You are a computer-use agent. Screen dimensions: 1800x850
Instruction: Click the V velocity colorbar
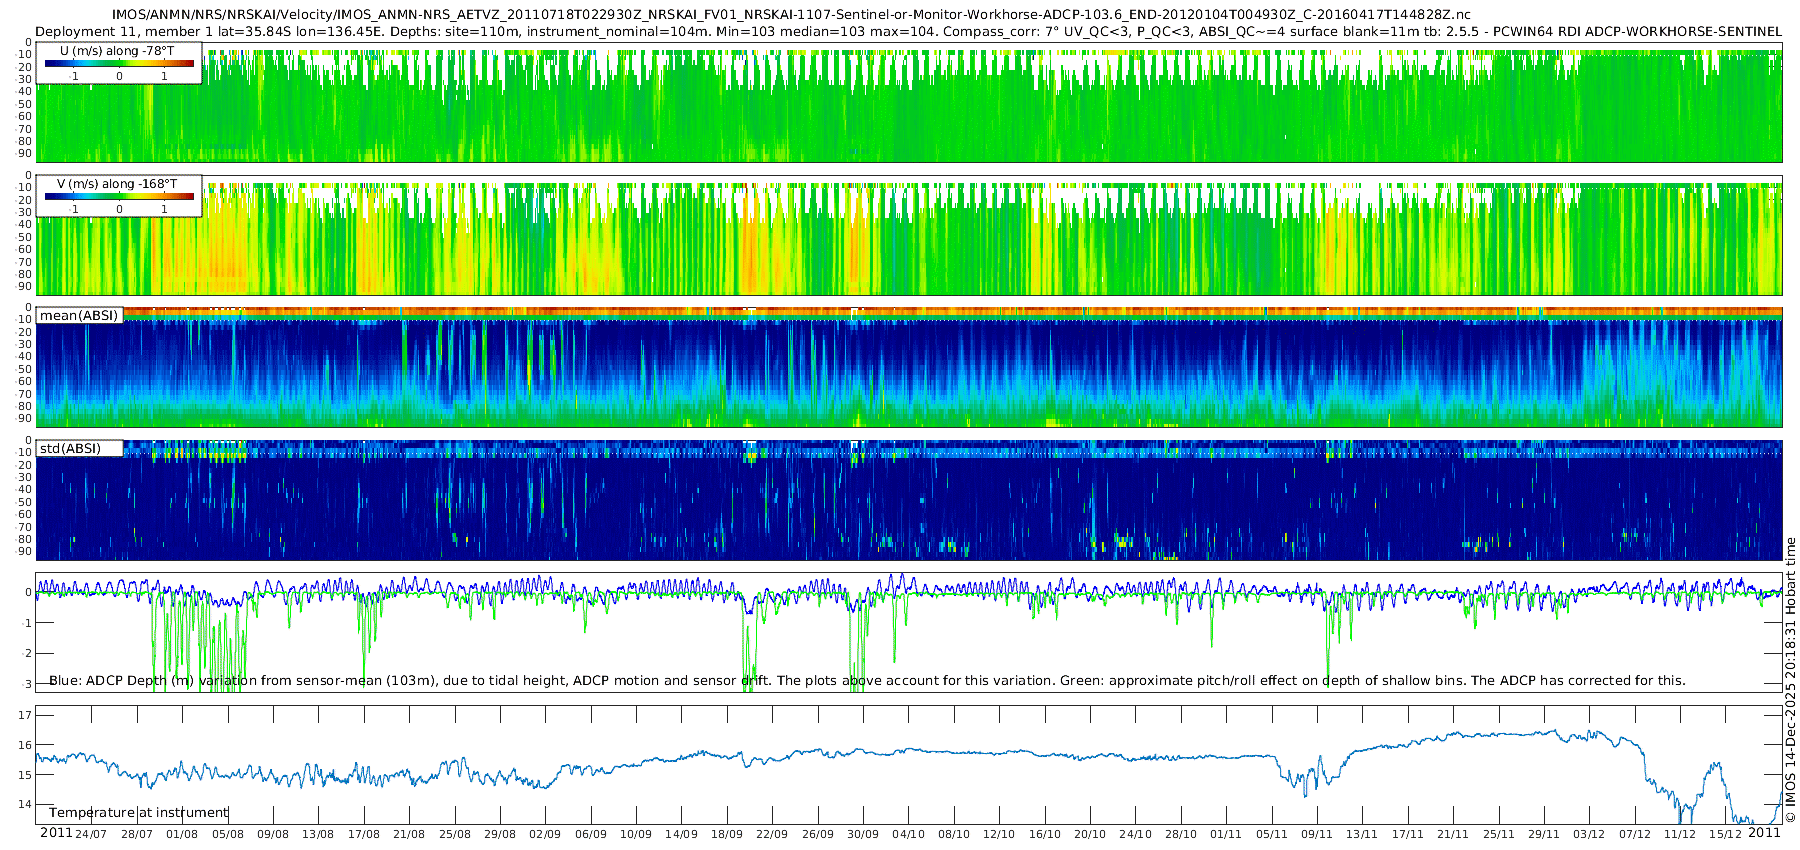pyautogui.click(x=119, y=197)
